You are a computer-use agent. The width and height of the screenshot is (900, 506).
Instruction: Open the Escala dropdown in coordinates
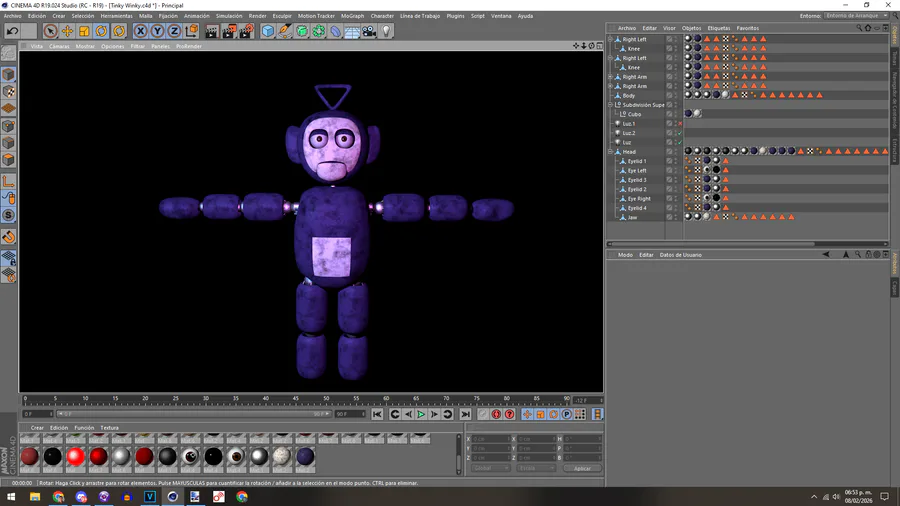pos(535,468)
